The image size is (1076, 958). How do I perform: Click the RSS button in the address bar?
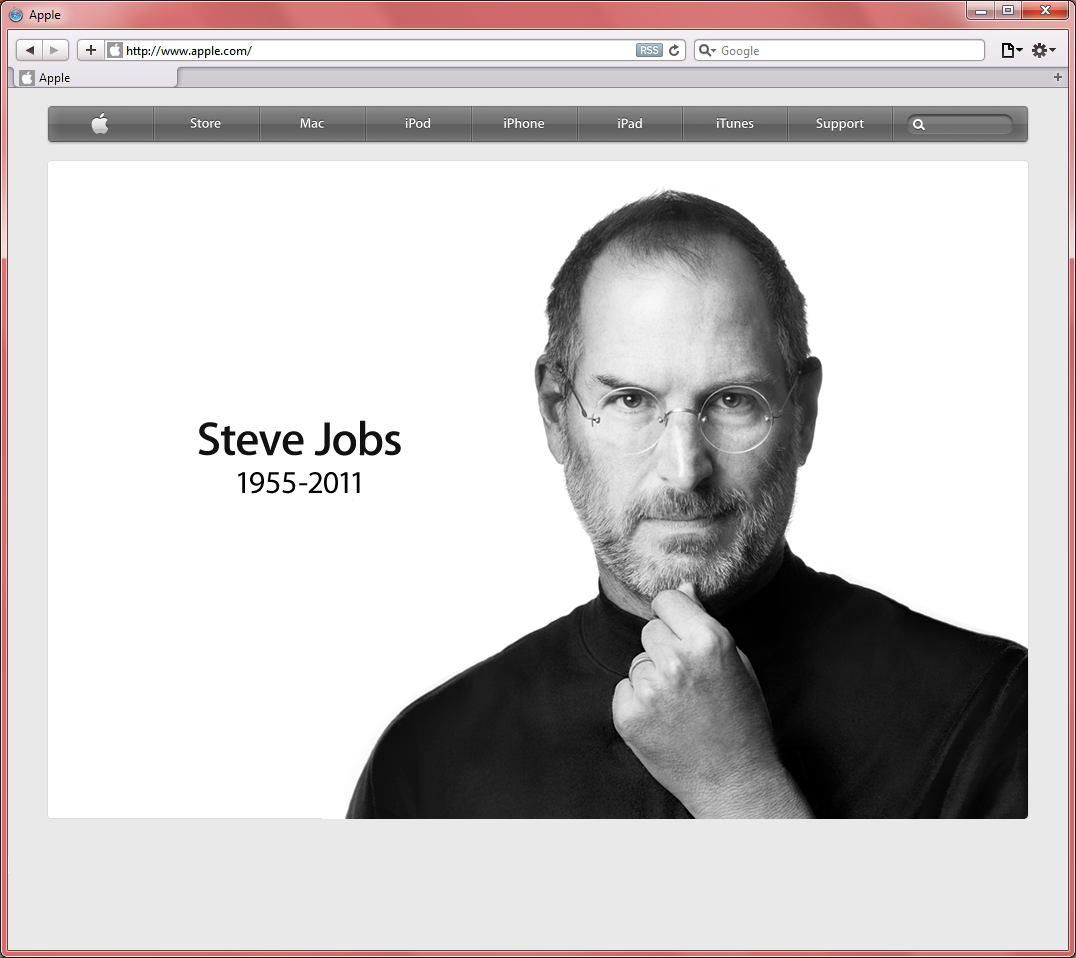pos(649,50)
